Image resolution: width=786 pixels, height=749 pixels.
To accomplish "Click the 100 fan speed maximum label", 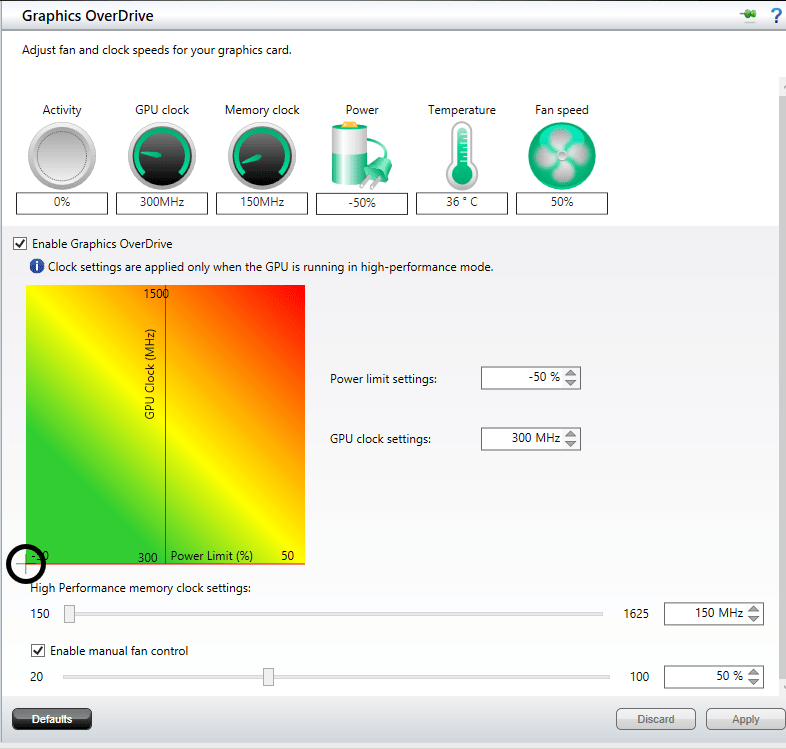I will click(x=640, y=677).
